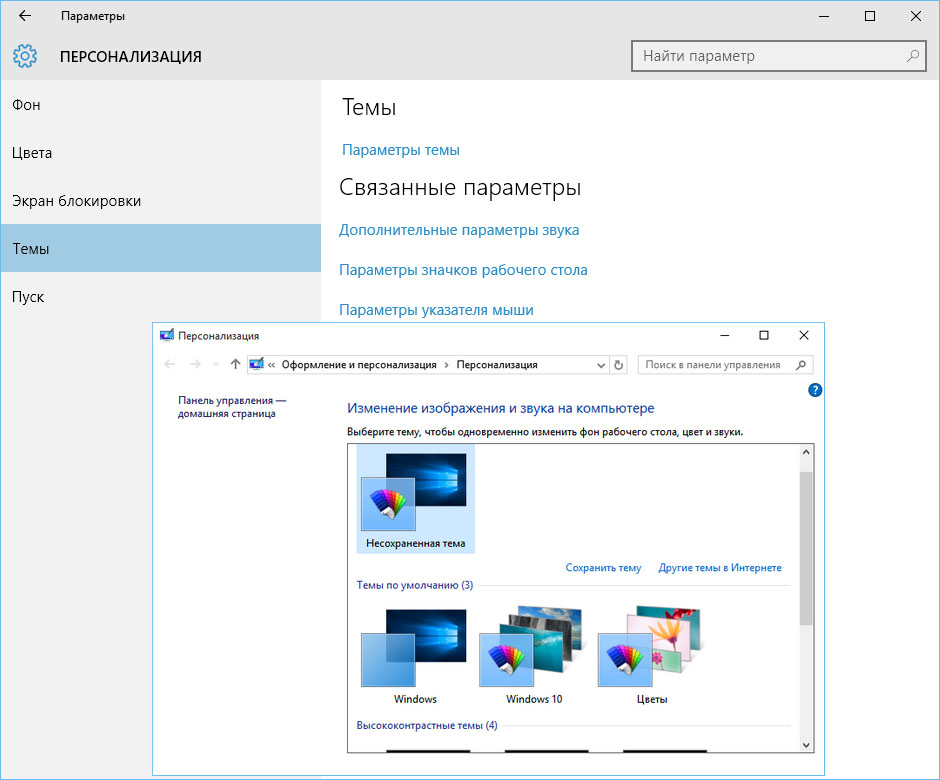Apply the Цветы theme
Image resolution: width=940 pixels, height=780 pixels.
[652, 656]
